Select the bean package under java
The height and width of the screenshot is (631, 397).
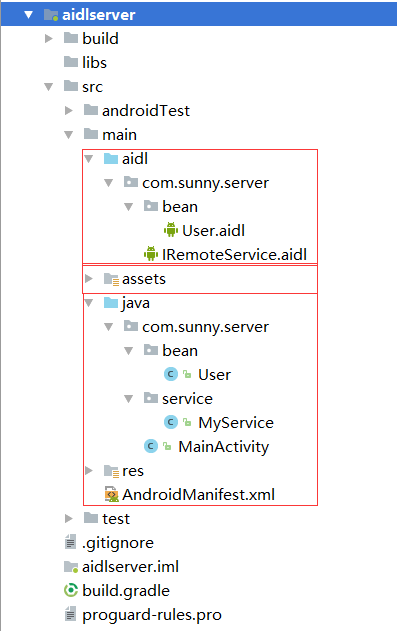pos(180,351)
